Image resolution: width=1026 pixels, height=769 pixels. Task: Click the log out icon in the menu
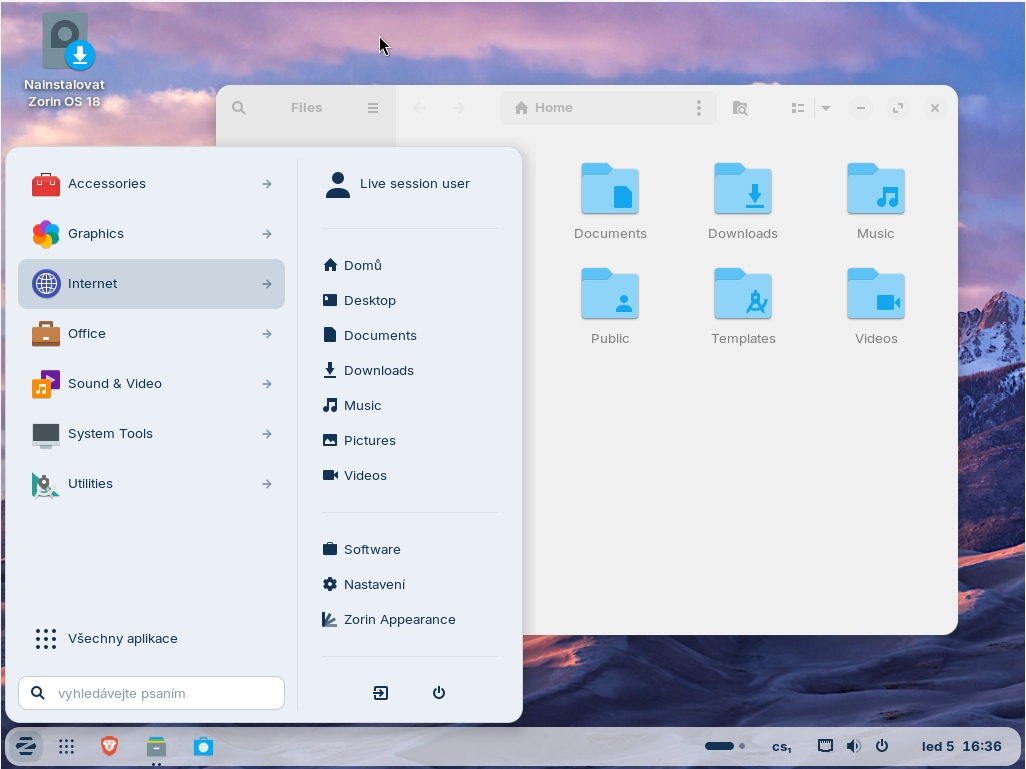tap(381, 693)
